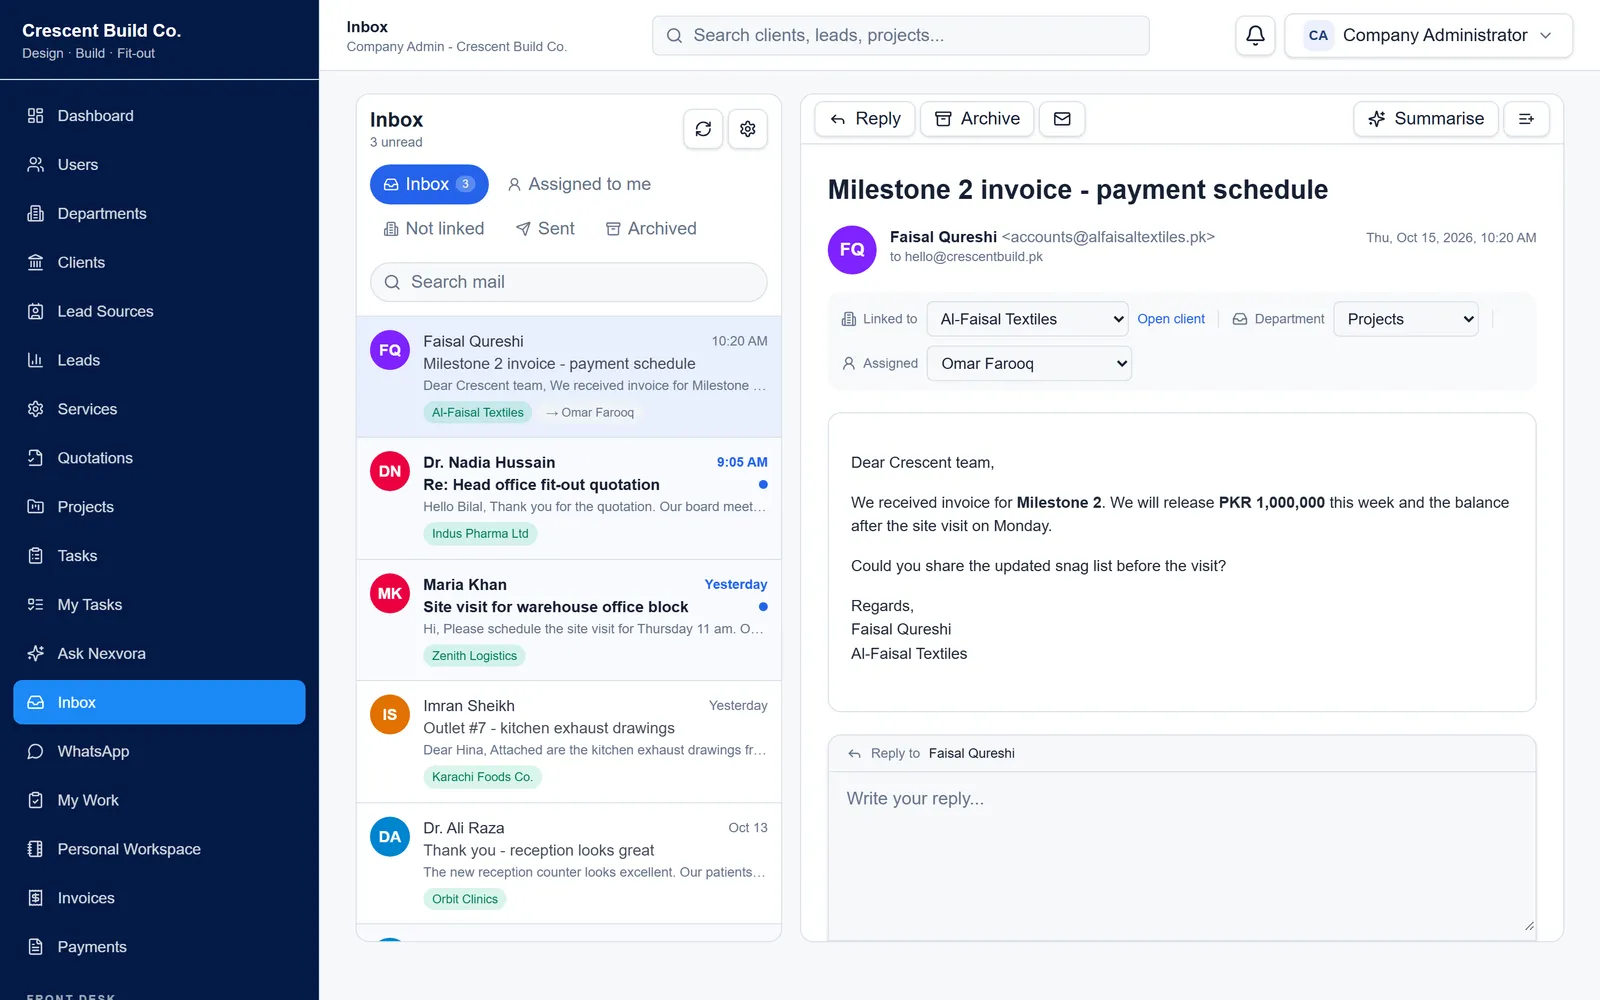Open inbox settings gear

click(747, 129)
